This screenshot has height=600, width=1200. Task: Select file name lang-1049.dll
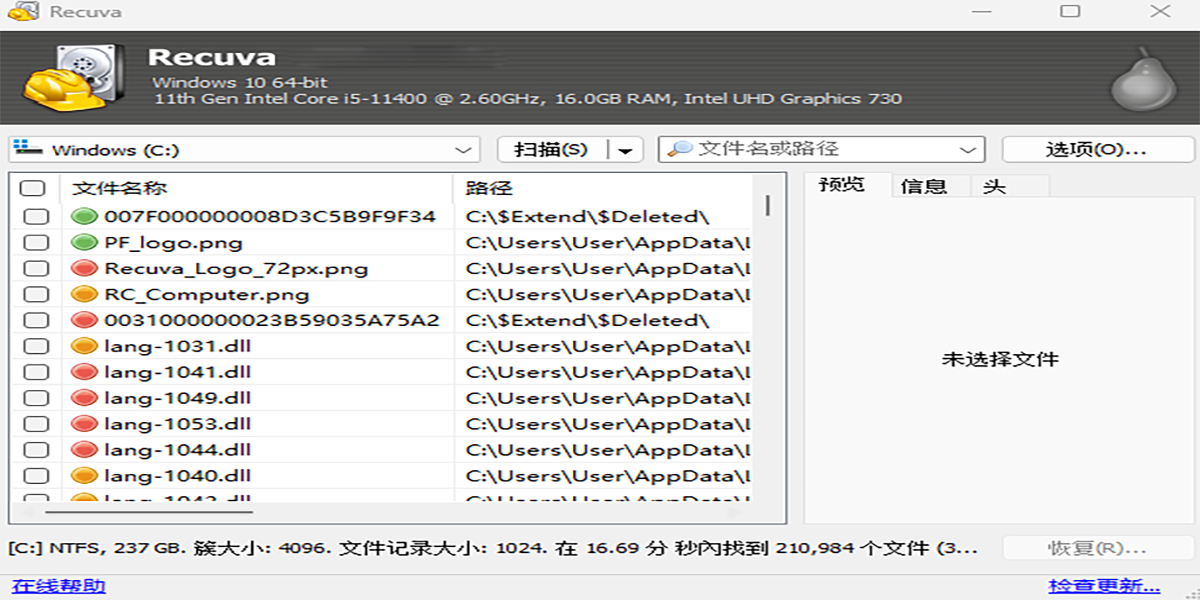[x=177, y=398]
